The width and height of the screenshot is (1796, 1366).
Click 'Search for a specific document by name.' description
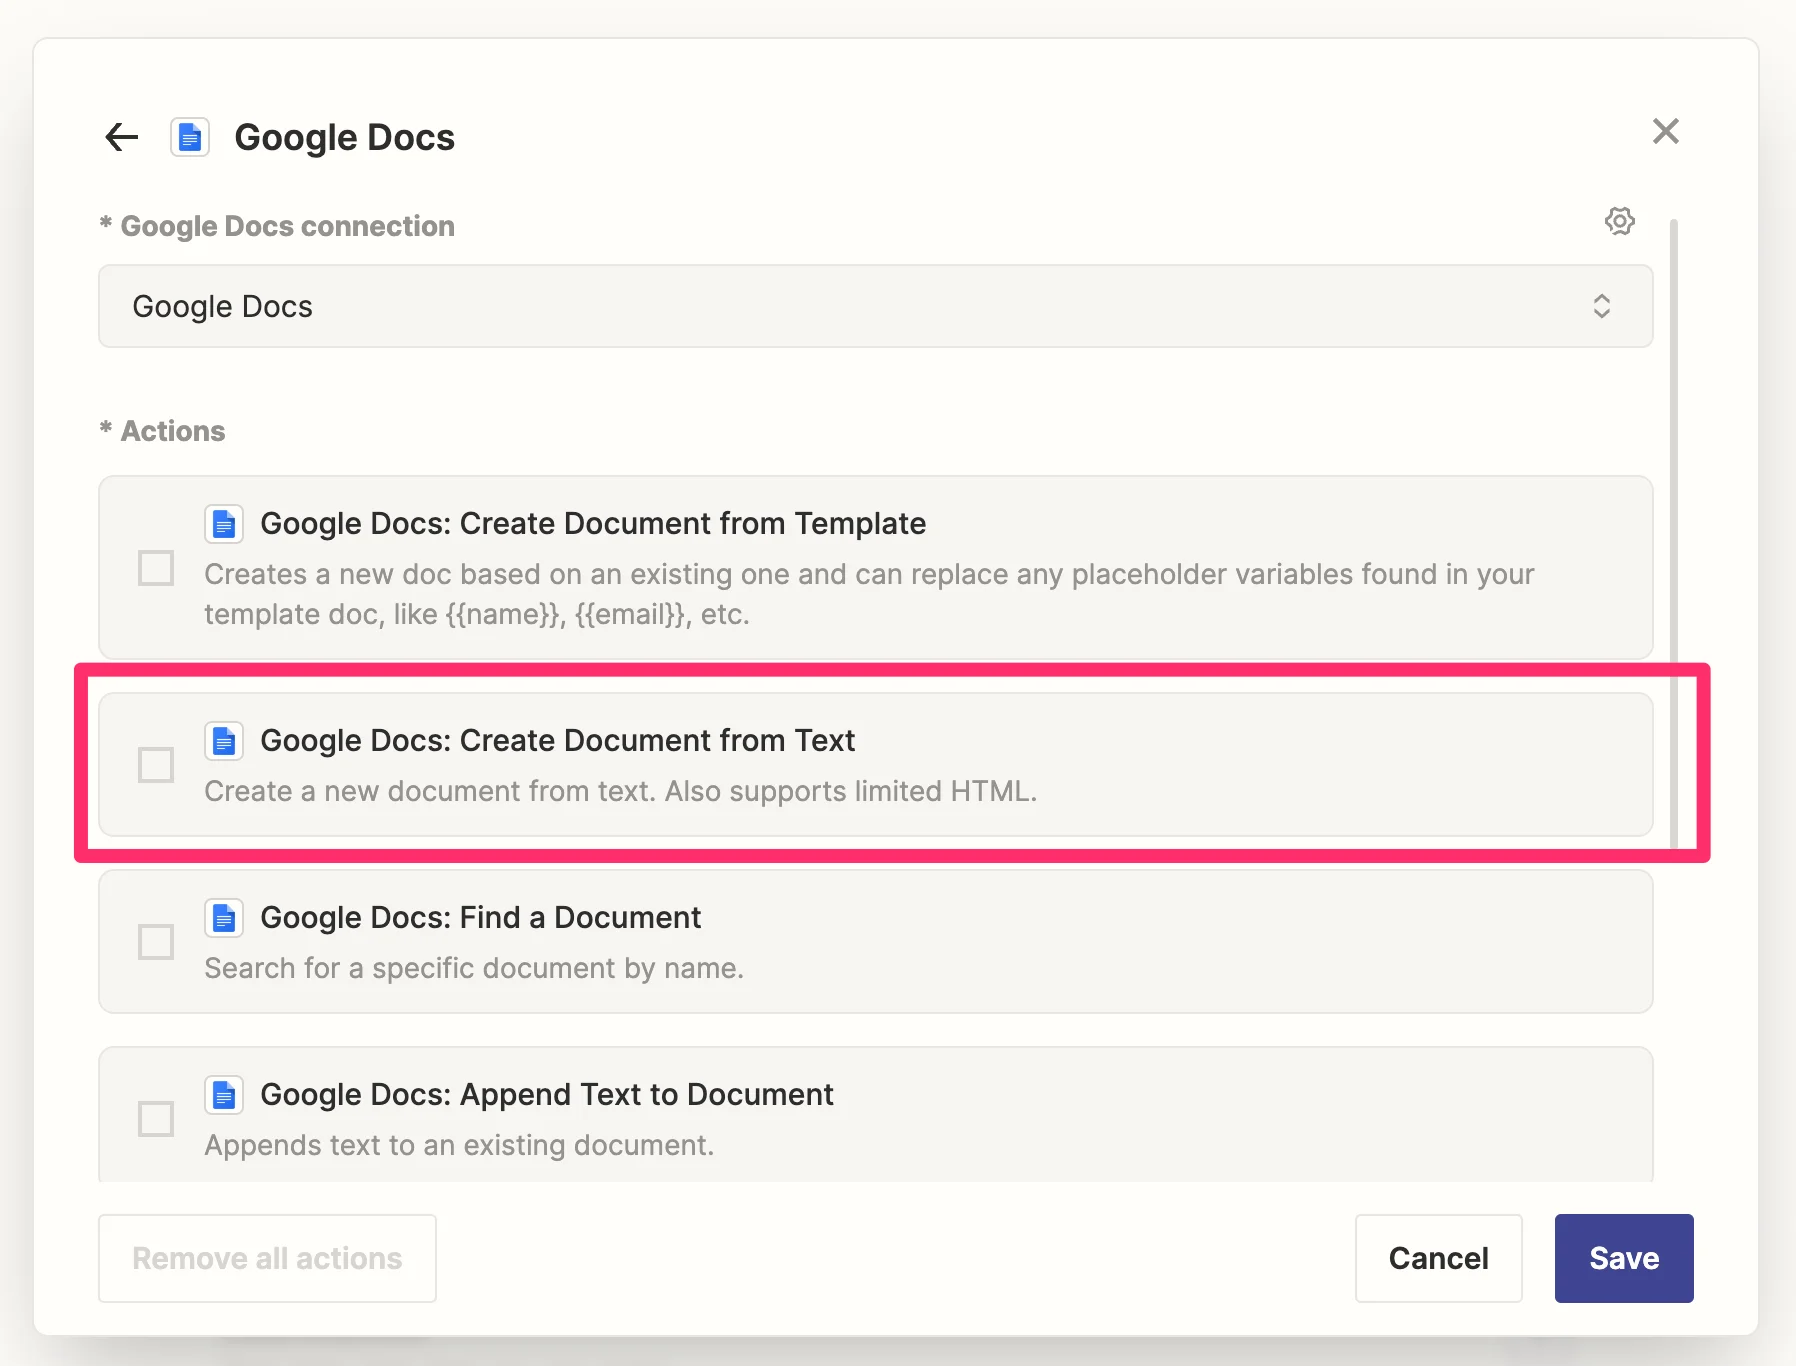pos(474,968)
